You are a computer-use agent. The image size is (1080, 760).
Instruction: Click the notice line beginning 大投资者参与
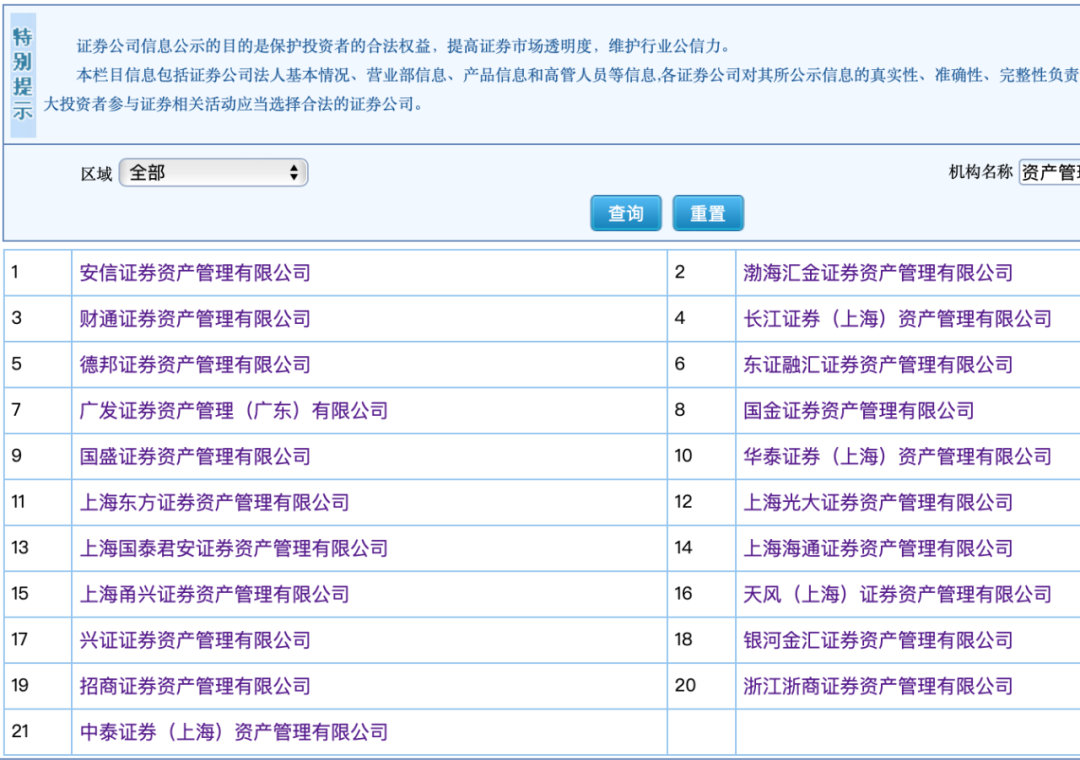234,105
